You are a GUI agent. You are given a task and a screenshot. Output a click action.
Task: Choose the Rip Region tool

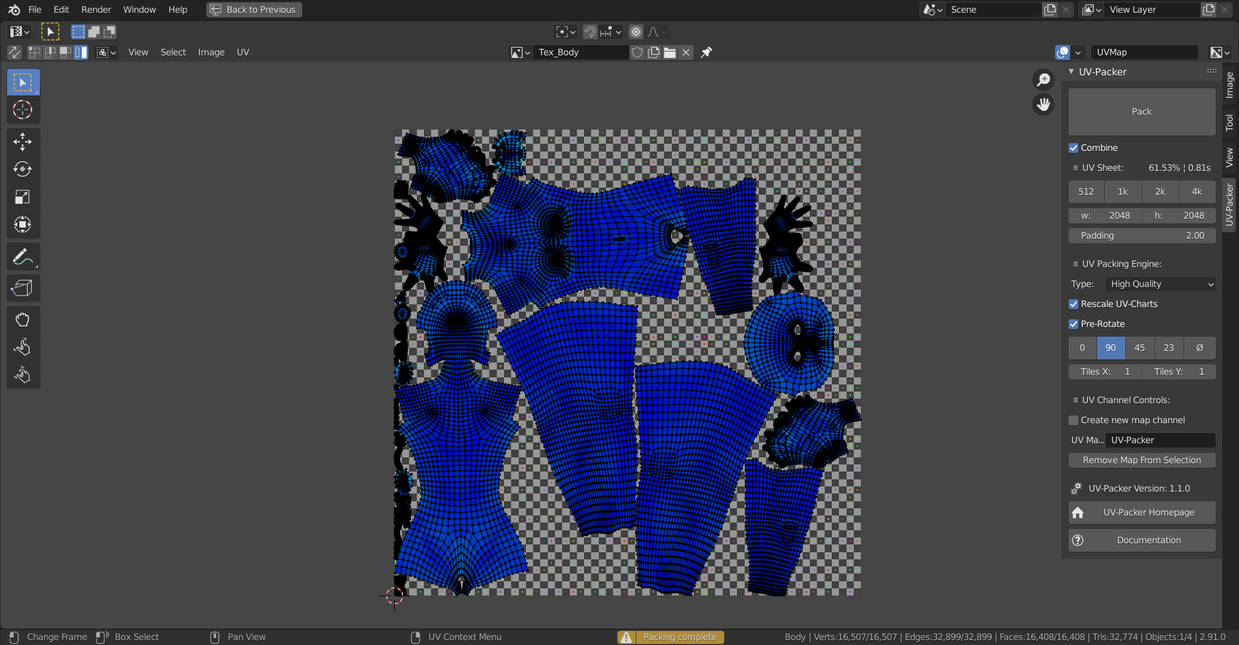pyautogui.click(x=22, y=288)
